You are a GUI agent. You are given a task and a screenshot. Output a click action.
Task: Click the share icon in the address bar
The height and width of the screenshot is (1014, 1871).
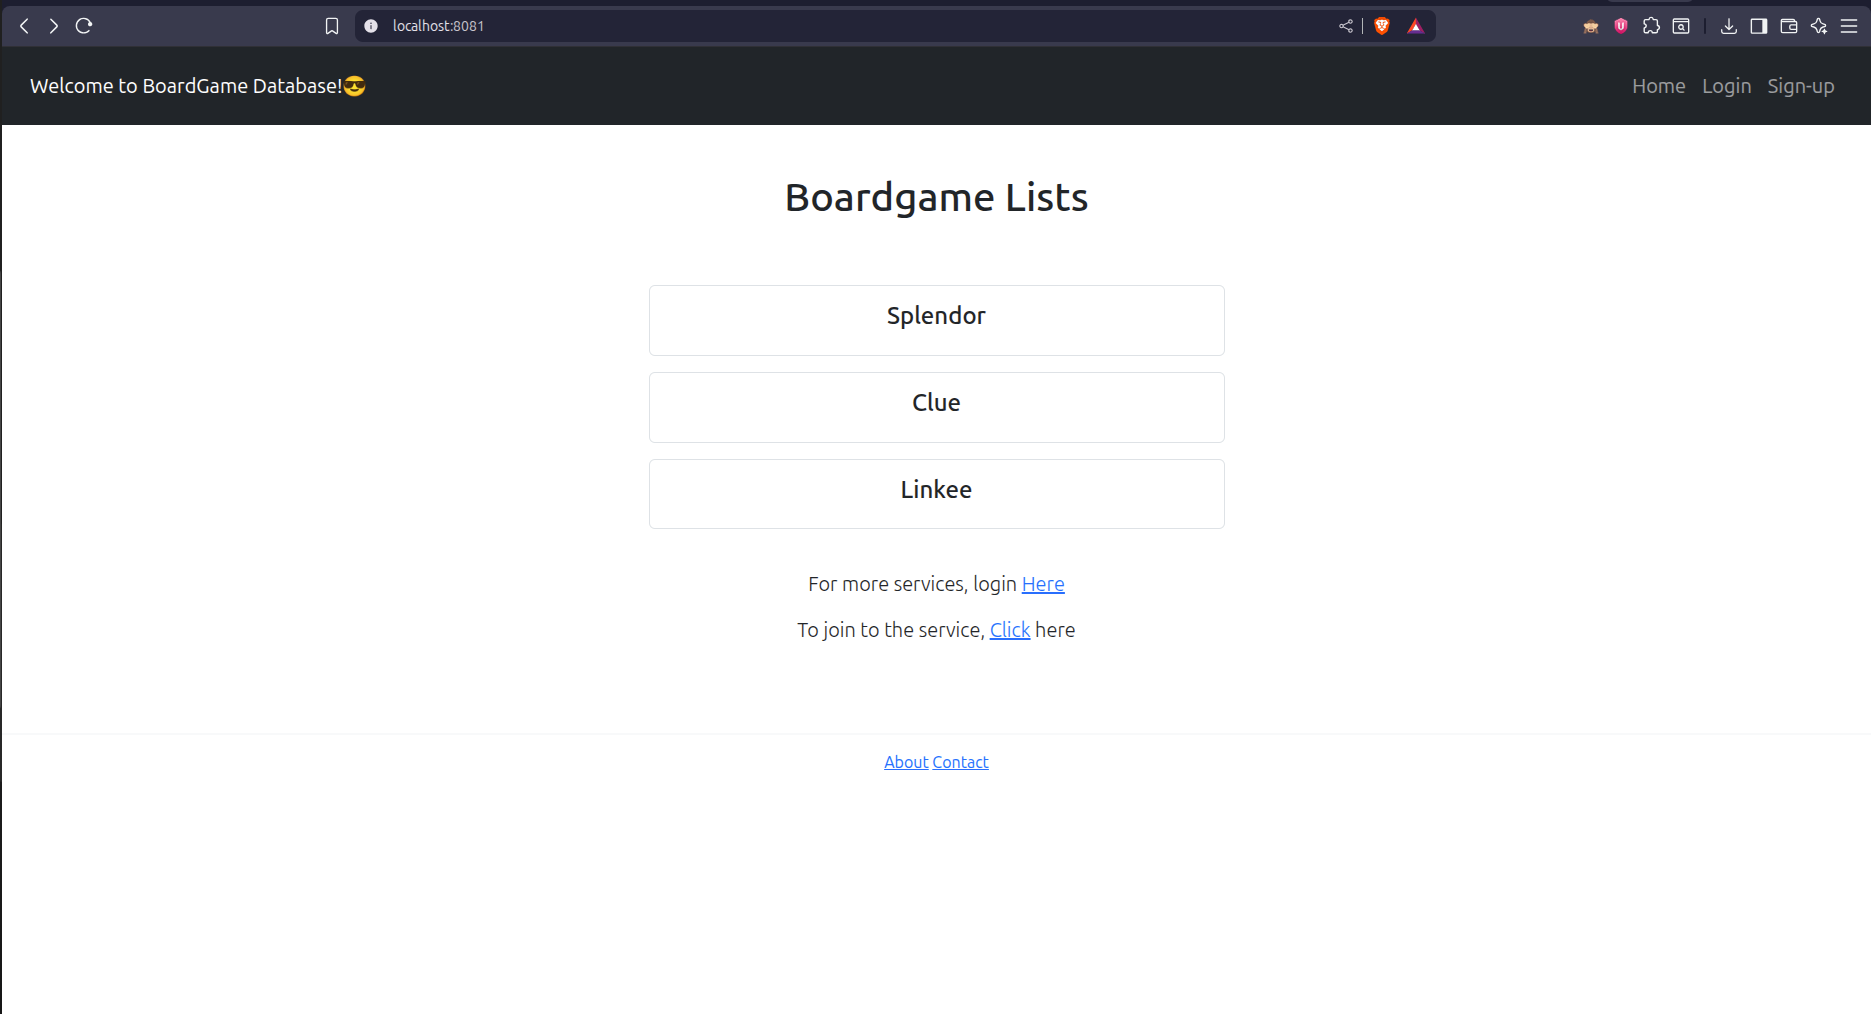1346,26
